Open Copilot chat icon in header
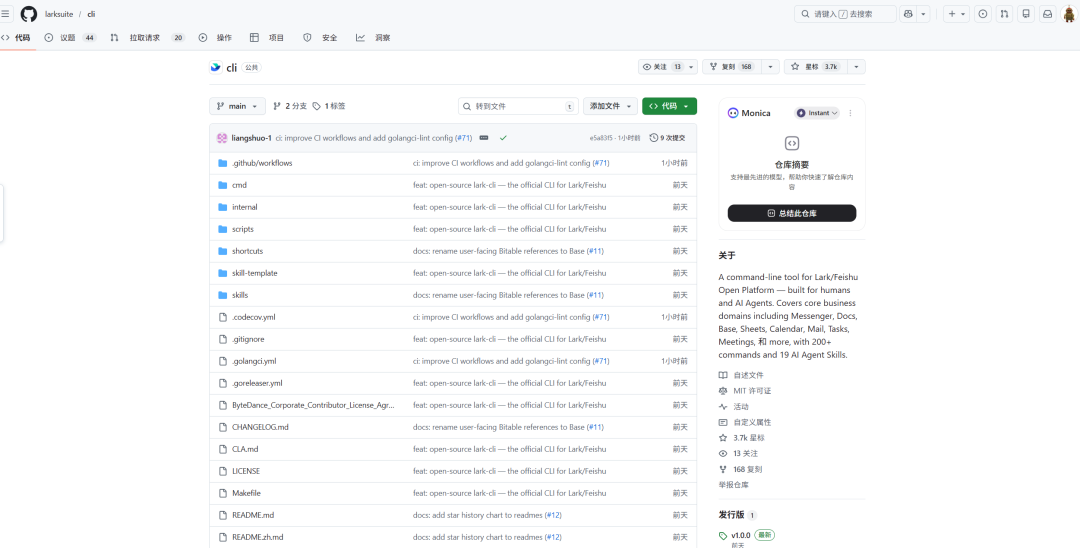The image size is (1080, 548). point(908,14)
